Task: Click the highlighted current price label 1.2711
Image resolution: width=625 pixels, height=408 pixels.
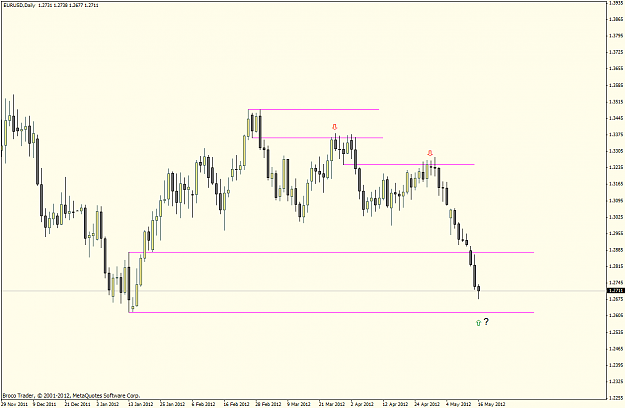Action: [615, 291]
